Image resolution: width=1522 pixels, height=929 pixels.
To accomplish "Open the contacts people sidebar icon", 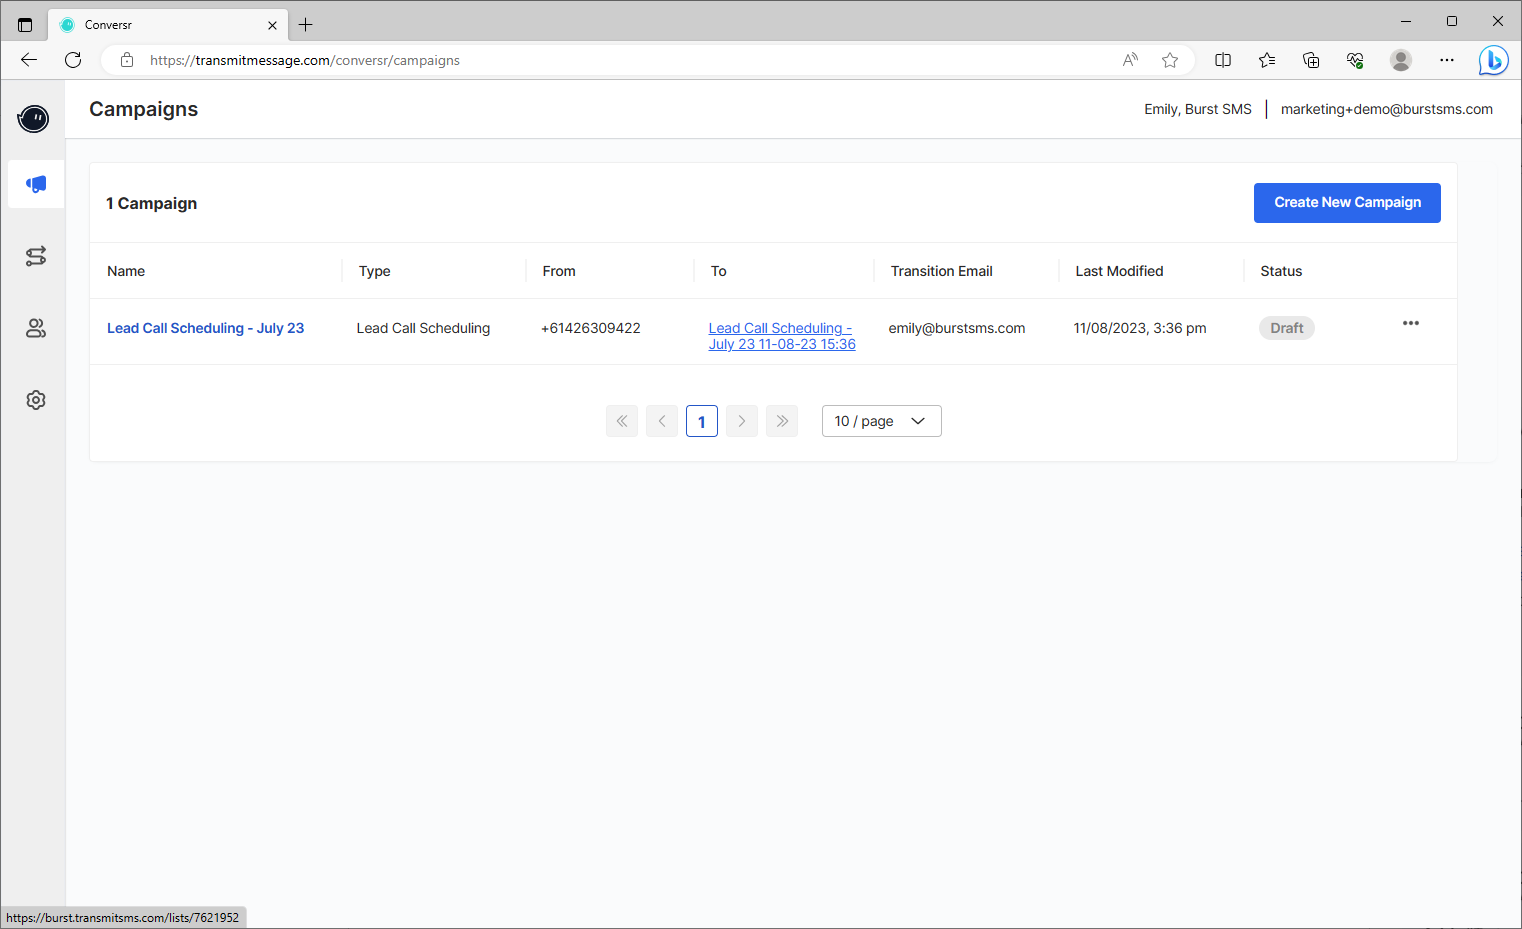I will pyautogui.click(x=36, y=328).
